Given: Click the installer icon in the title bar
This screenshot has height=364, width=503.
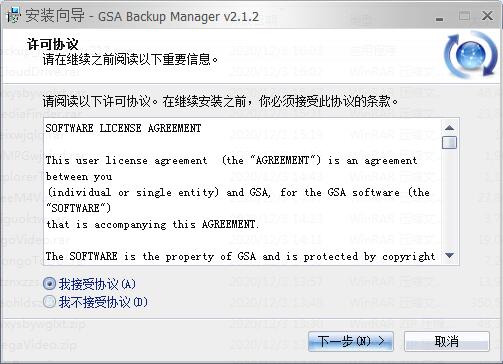Looking at the screenshot, I should click(14, 16).
